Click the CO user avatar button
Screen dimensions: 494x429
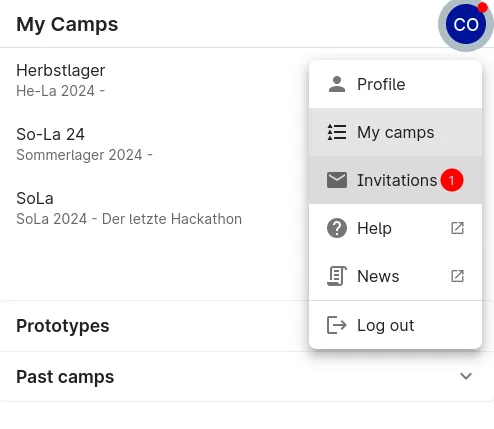(x=466, y=24)
